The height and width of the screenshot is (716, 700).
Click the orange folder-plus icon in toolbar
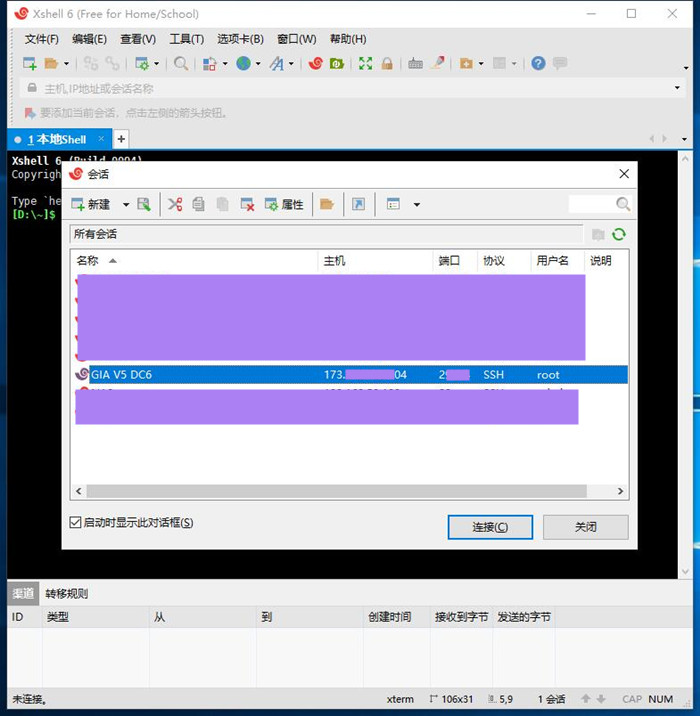(x=466, y=63)
